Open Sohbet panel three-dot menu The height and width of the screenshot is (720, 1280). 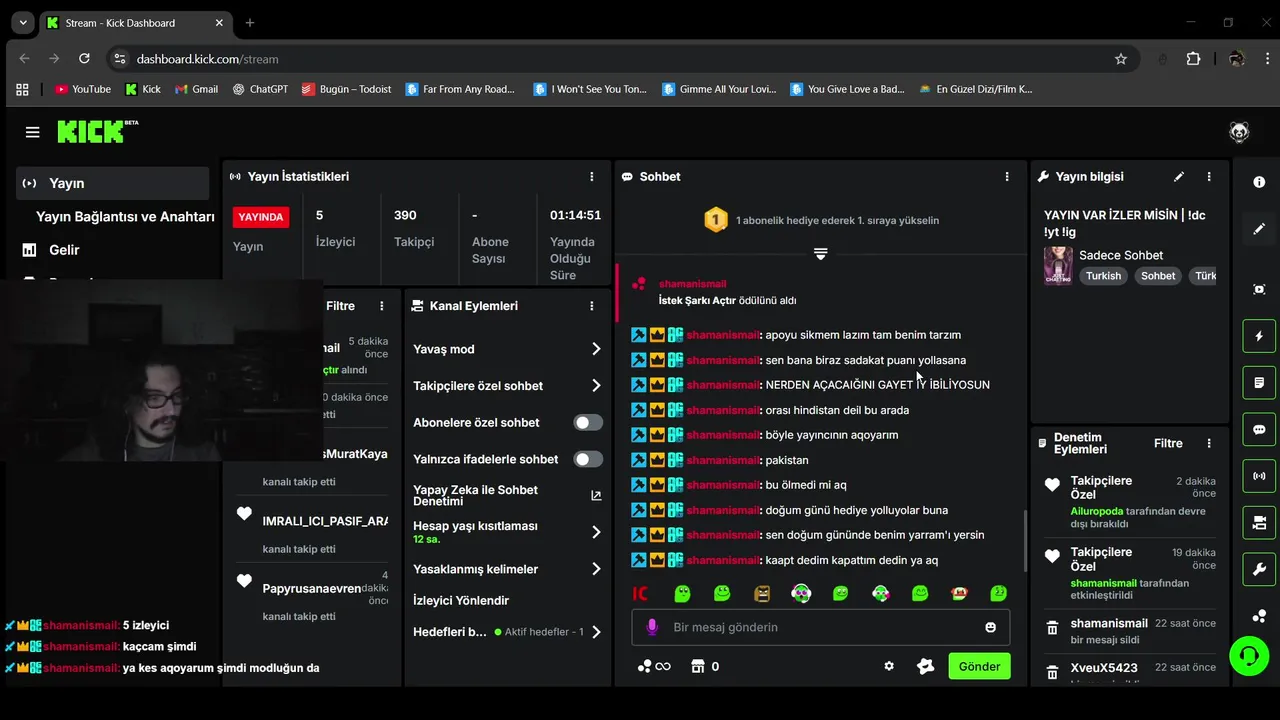(1007, 176)
